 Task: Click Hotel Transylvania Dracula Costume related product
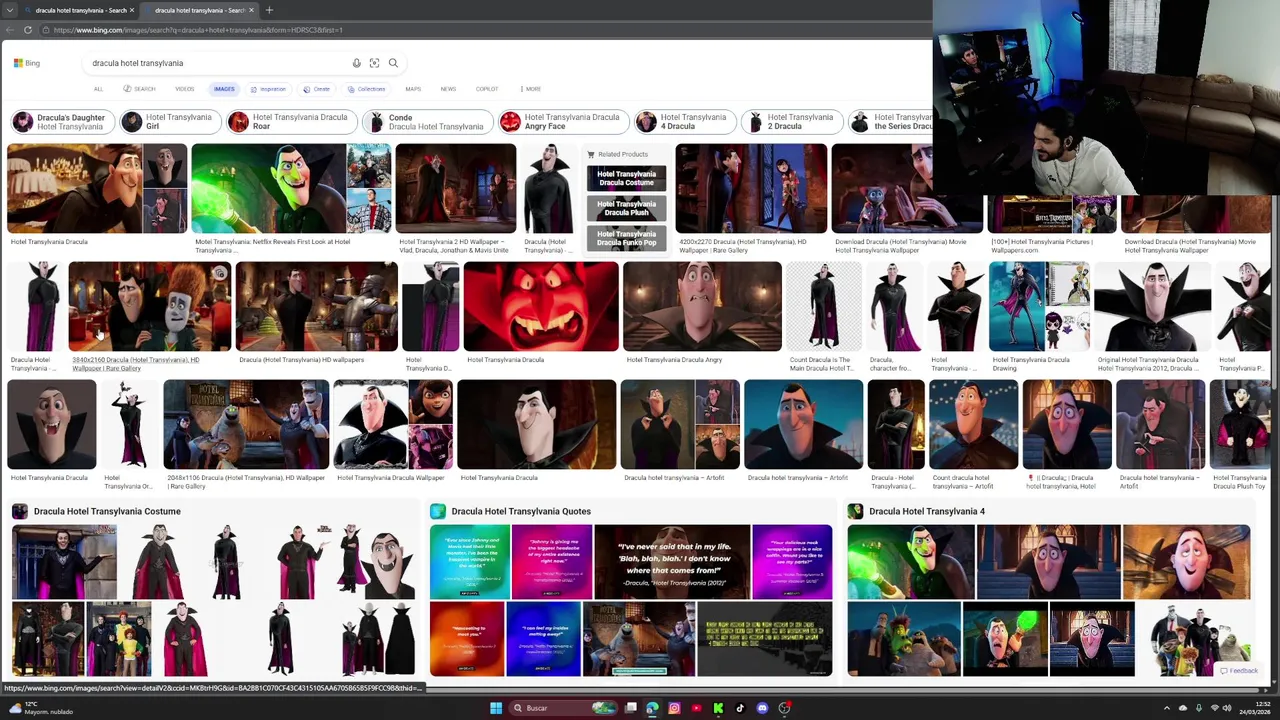(626, 178)
